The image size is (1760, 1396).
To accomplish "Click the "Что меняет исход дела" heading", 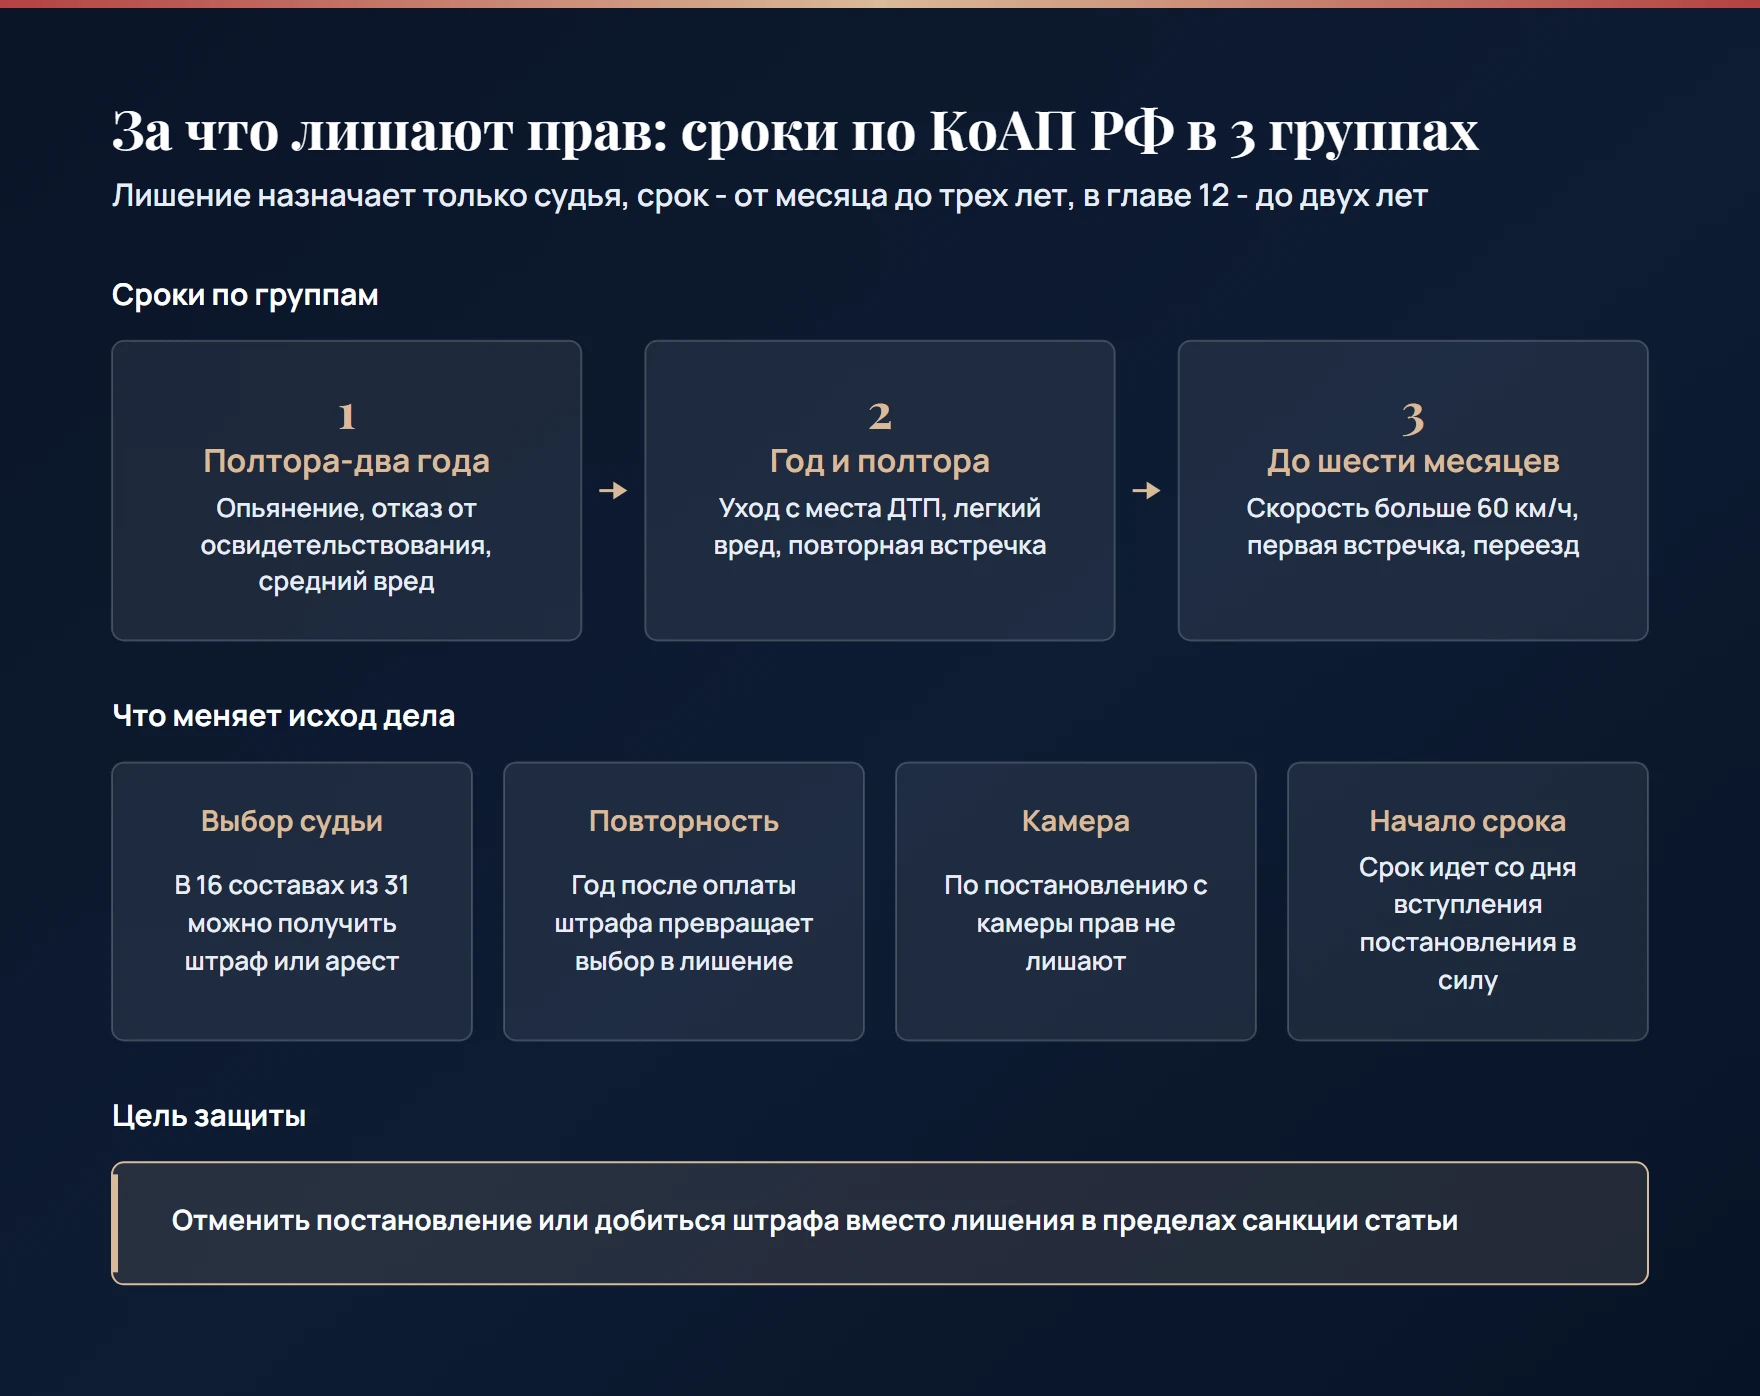I will tap(284, 716).
